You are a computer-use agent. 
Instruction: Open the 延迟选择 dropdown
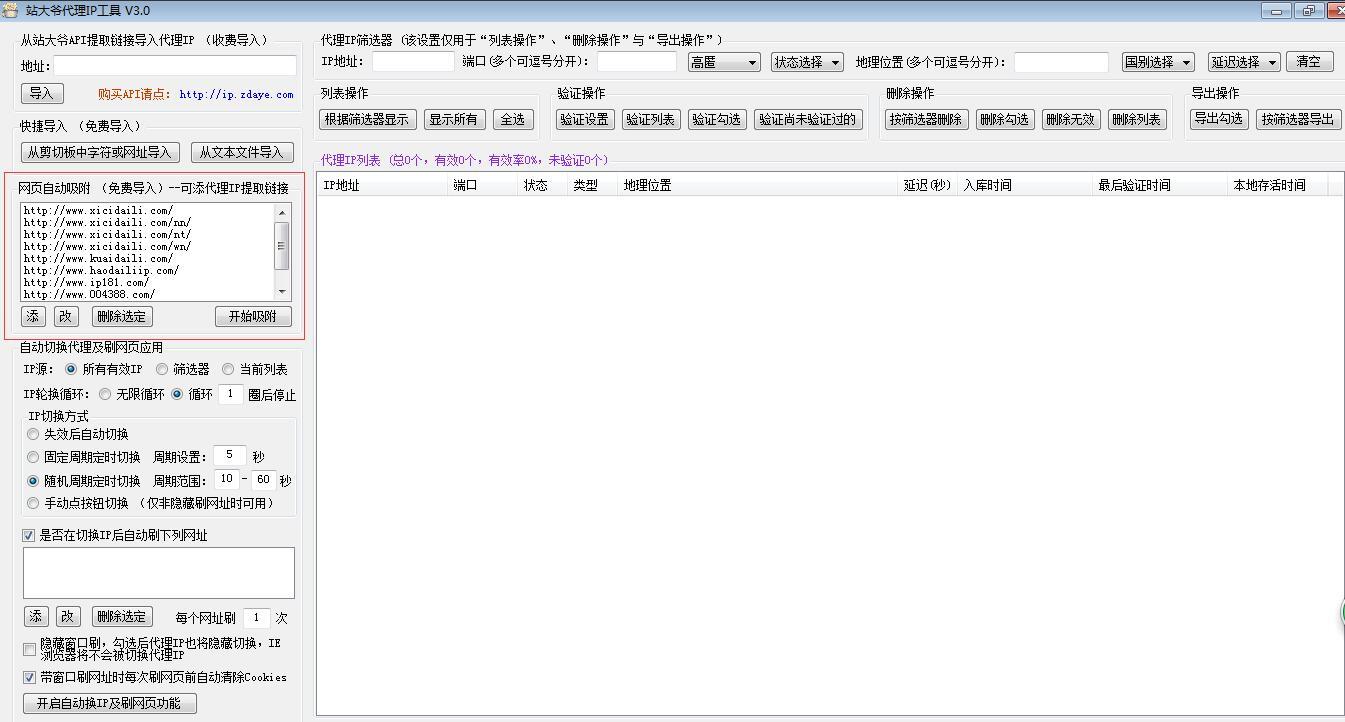coord(1244,62)
